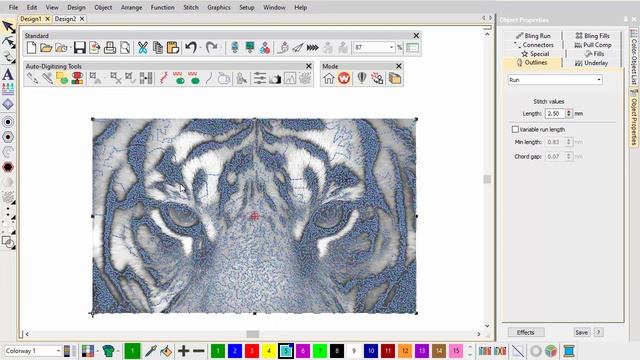The image size is (640, 360).
Task: Click the camera icon in Auto-Digitizing Tools
Action: coord(275,78)
